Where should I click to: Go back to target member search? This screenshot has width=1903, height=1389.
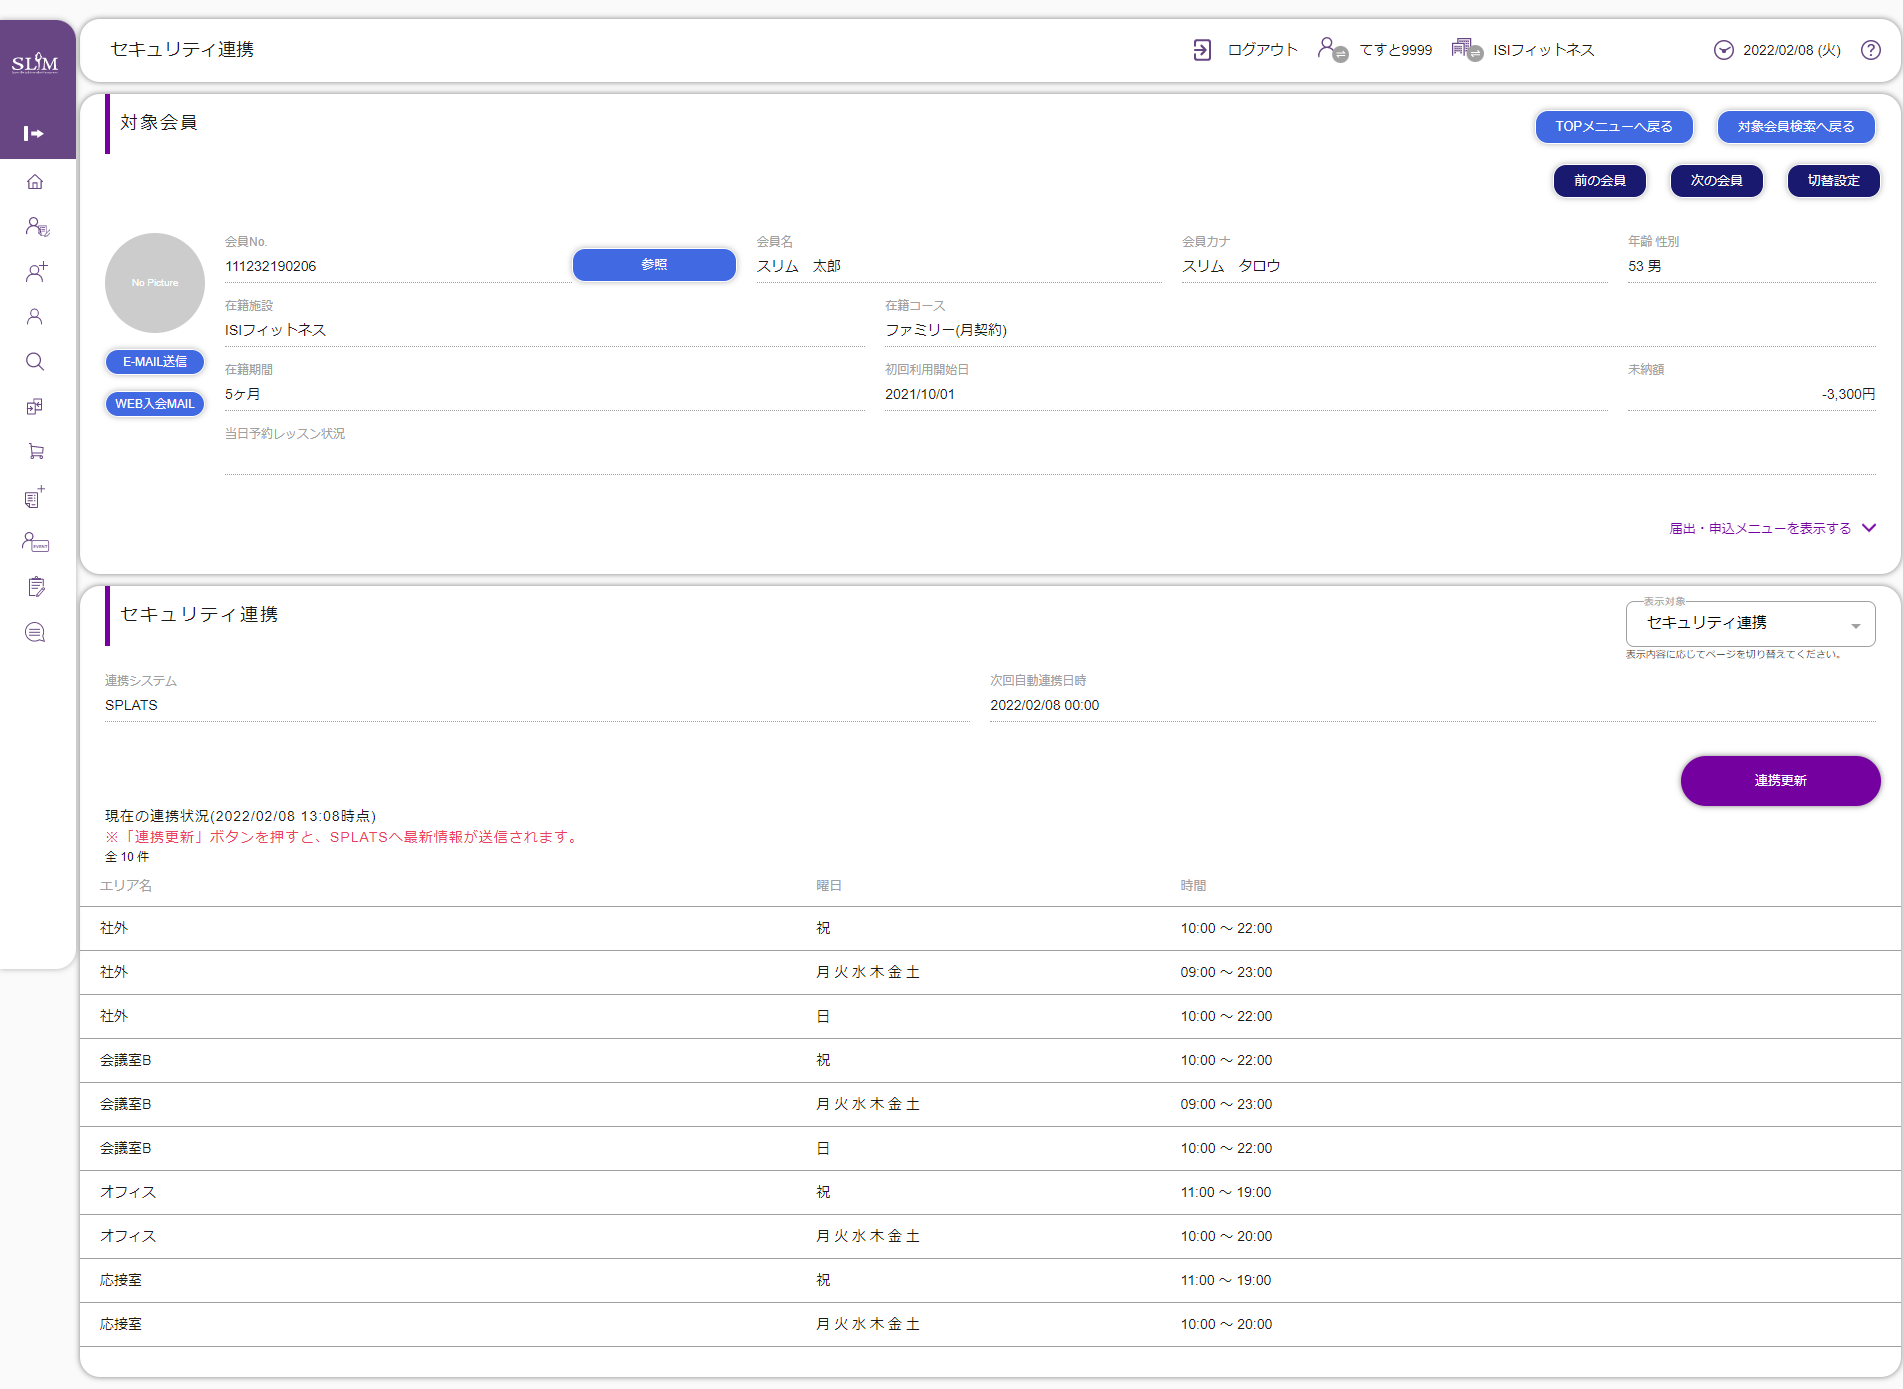click(1796, 127)
